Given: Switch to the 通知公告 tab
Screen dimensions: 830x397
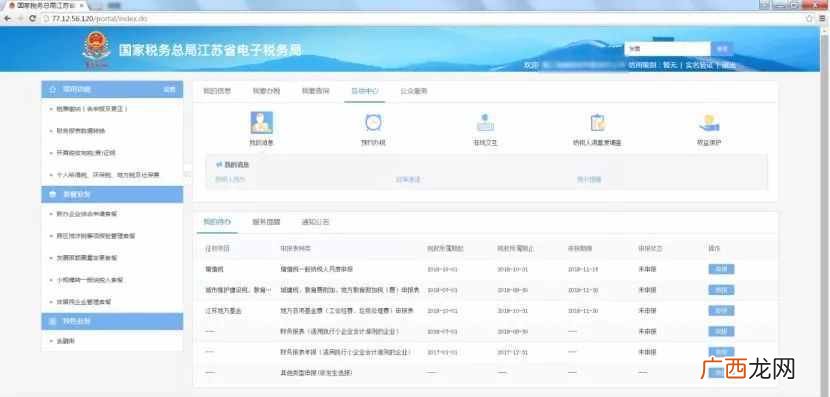Looking at the screenshot, I should coord(315,222).
